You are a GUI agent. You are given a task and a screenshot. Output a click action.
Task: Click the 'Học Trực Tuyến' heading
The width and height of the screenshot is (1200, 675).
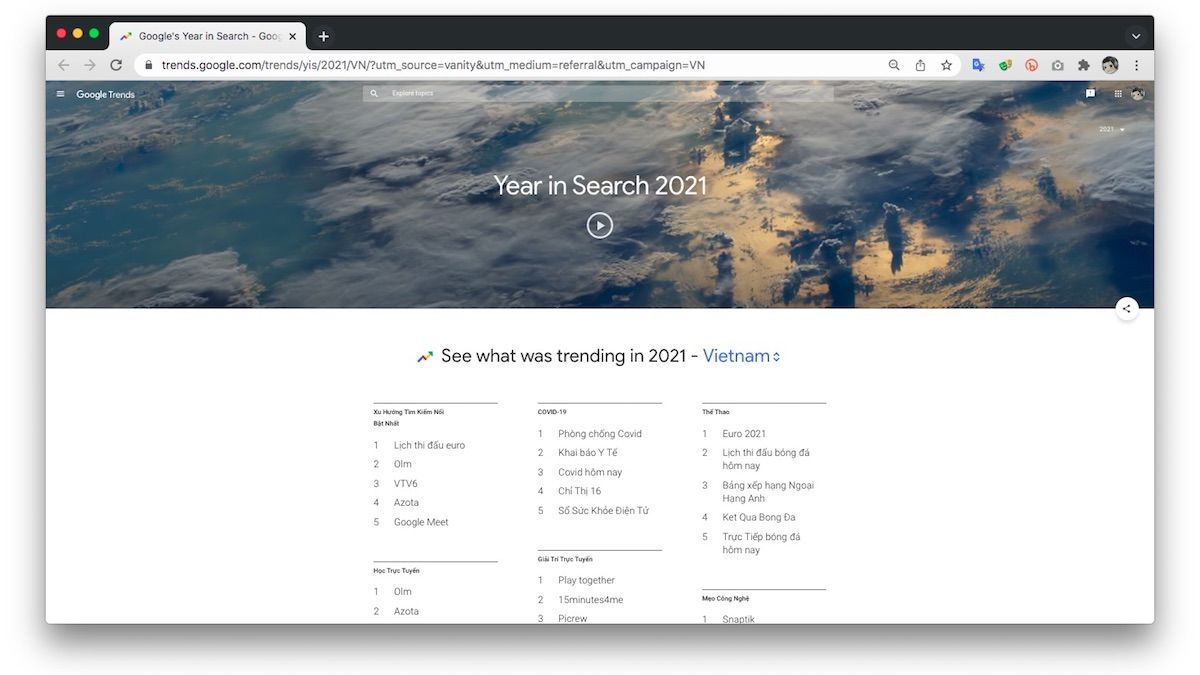pos(396,571)
